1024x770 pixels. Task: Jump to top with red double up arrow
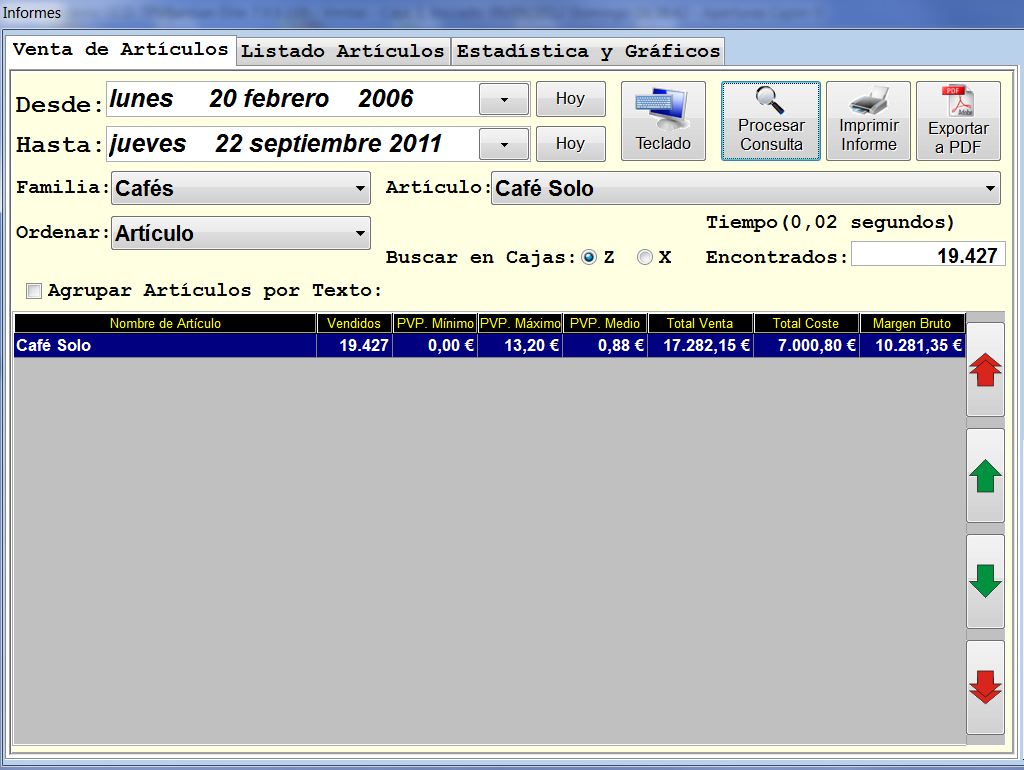point(985,370)
